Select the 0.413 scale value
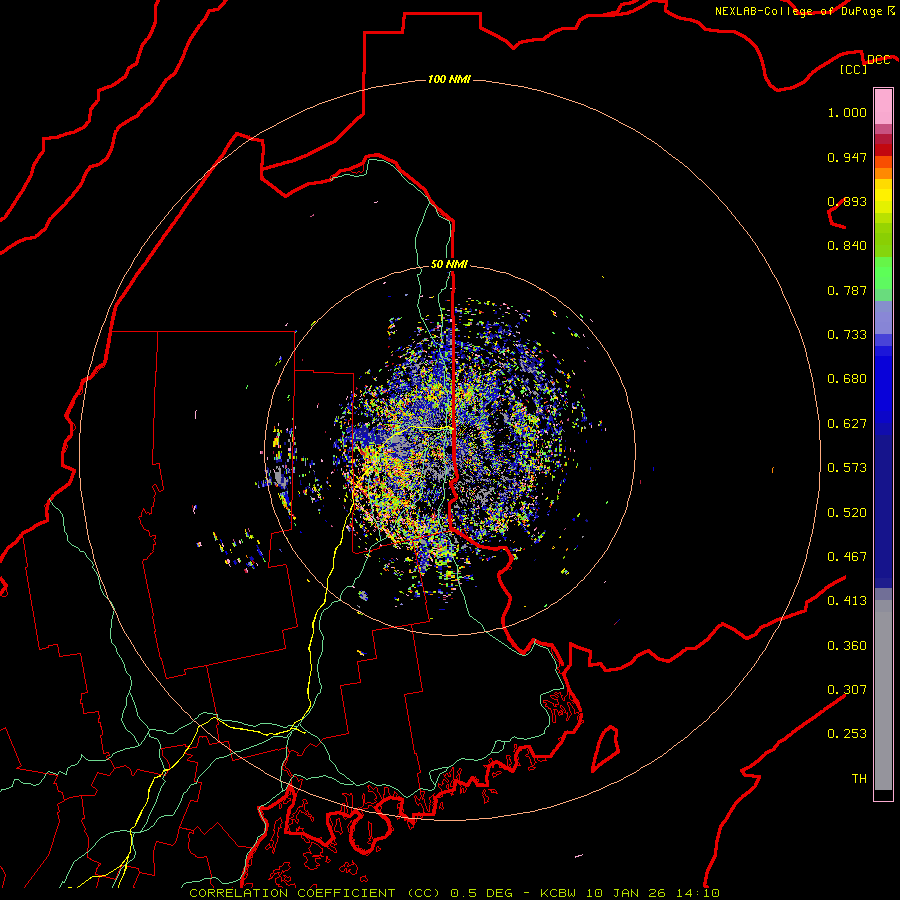 (x=847, y=601)
